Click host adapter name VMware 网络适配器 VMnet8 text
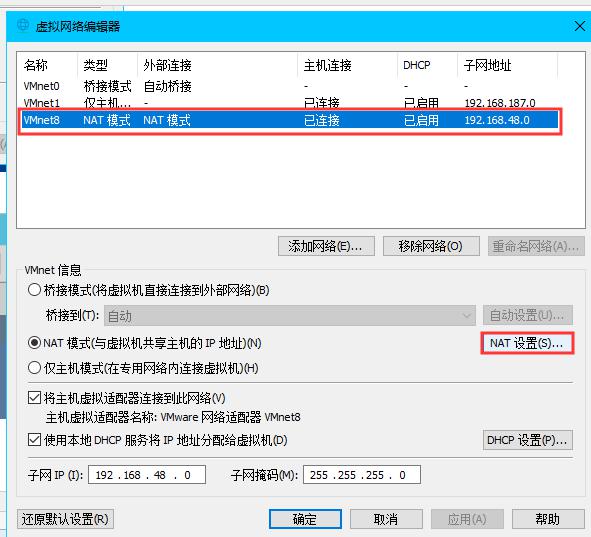 point(230,417)
